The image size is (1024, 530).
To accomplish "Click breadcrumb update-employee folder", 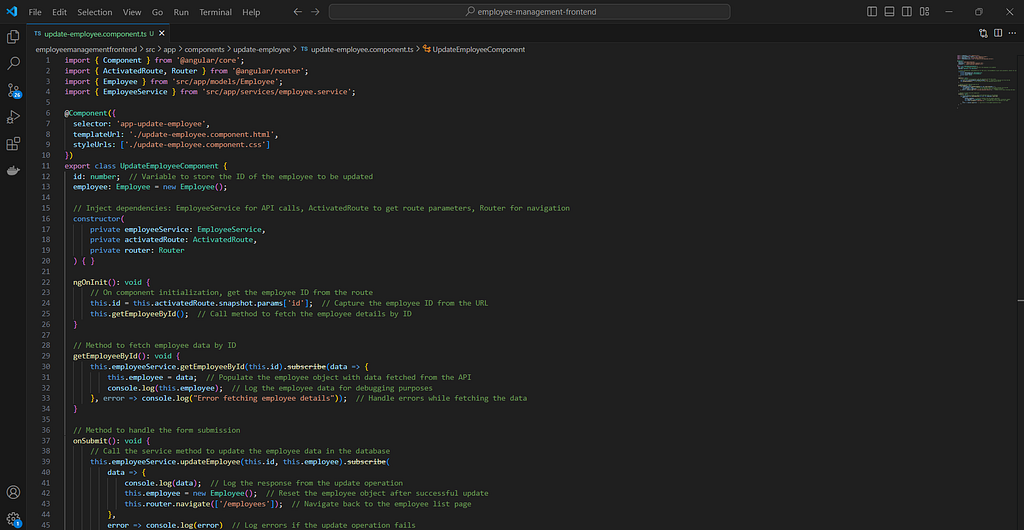I will click(261, 49).
